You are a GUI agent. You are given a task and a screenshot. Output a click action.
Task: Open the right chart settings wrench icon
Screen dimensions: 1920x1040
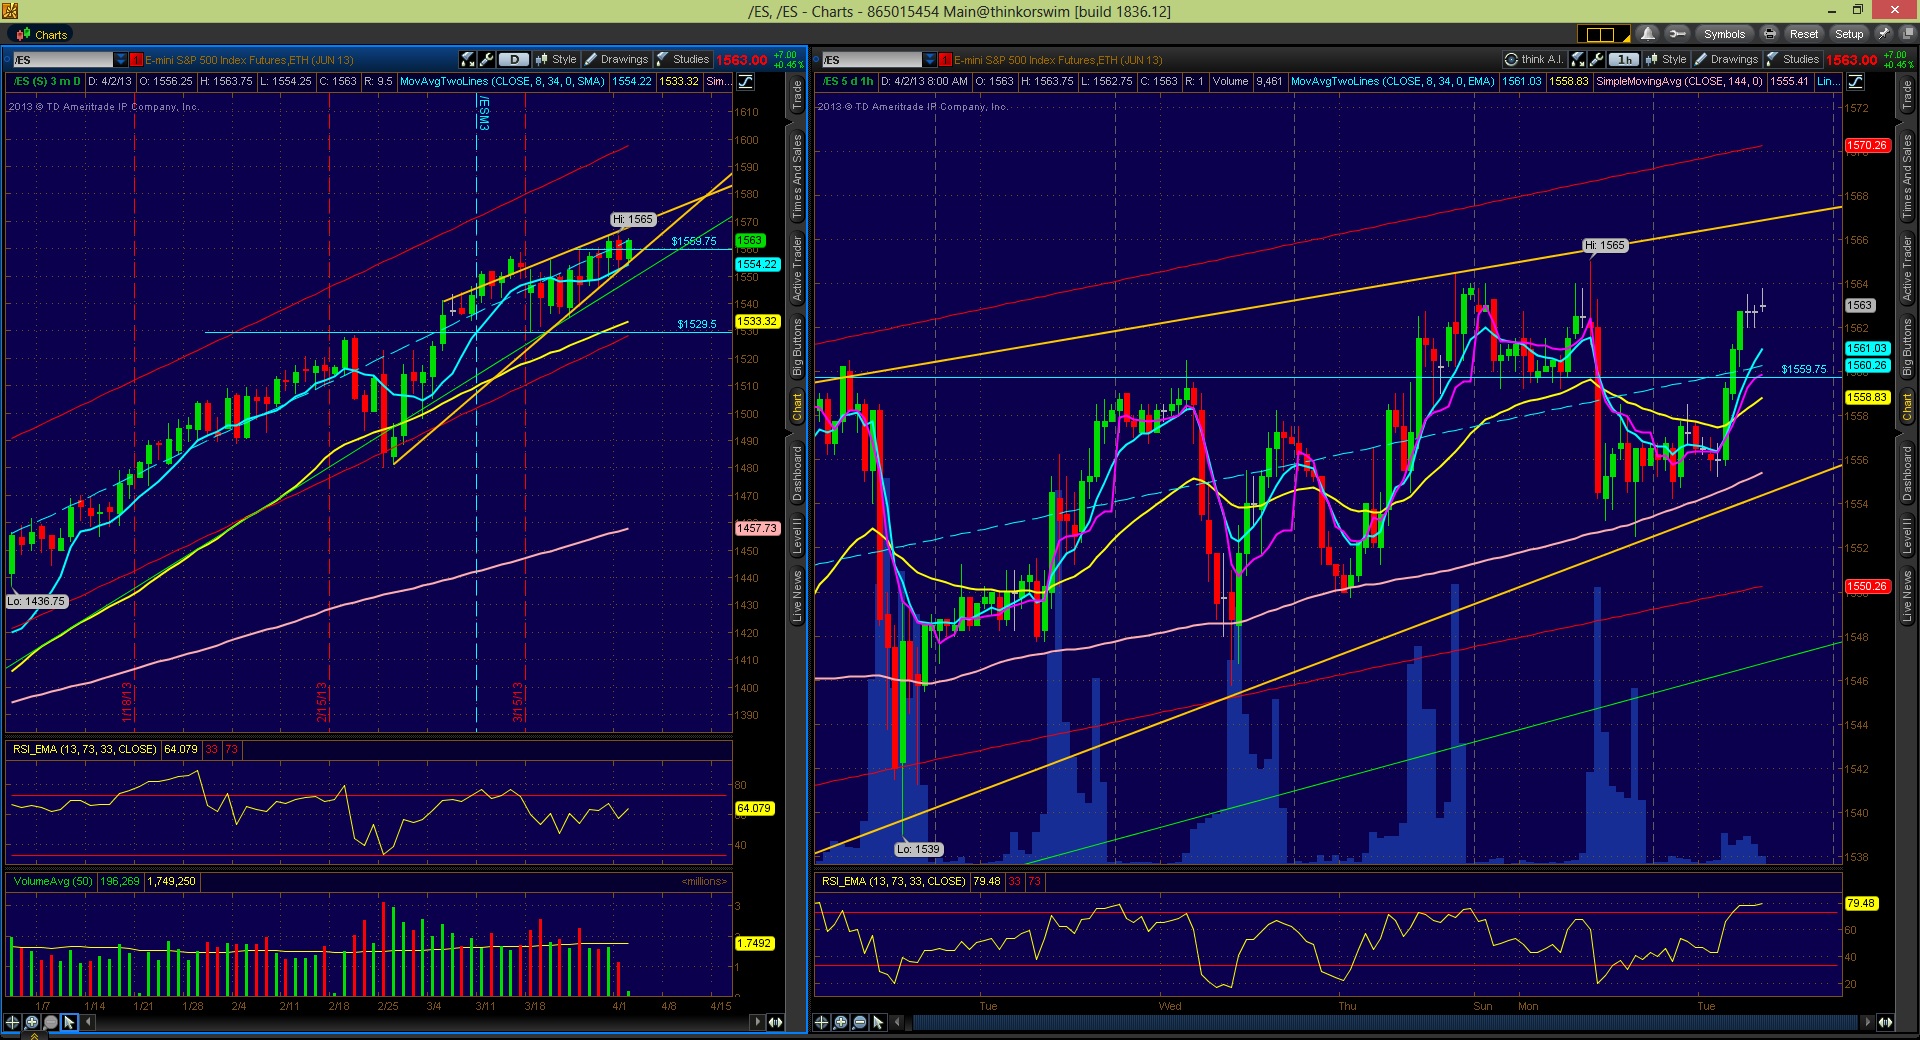1596,59
